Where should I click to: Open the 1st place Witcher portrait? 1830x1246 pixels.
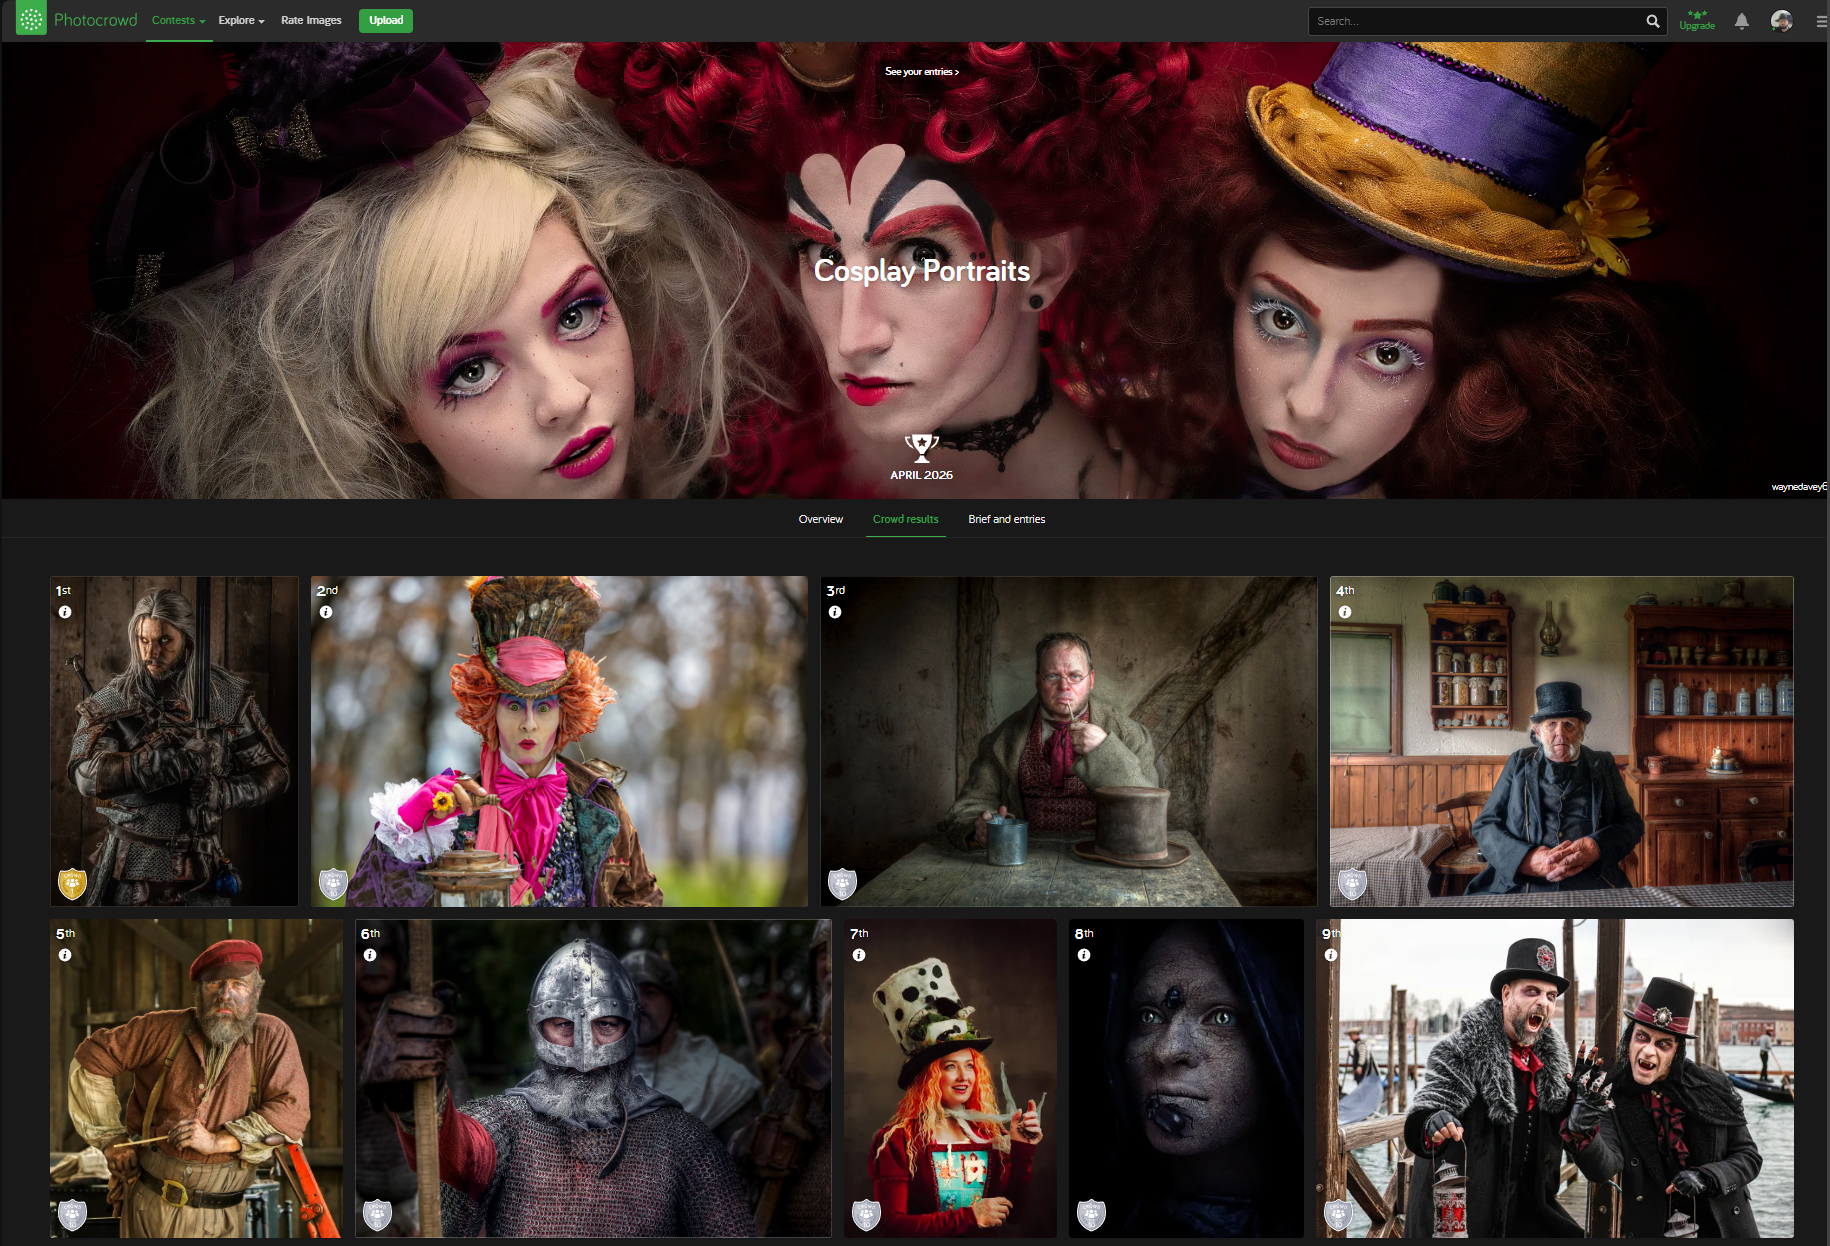pos(174,741)
